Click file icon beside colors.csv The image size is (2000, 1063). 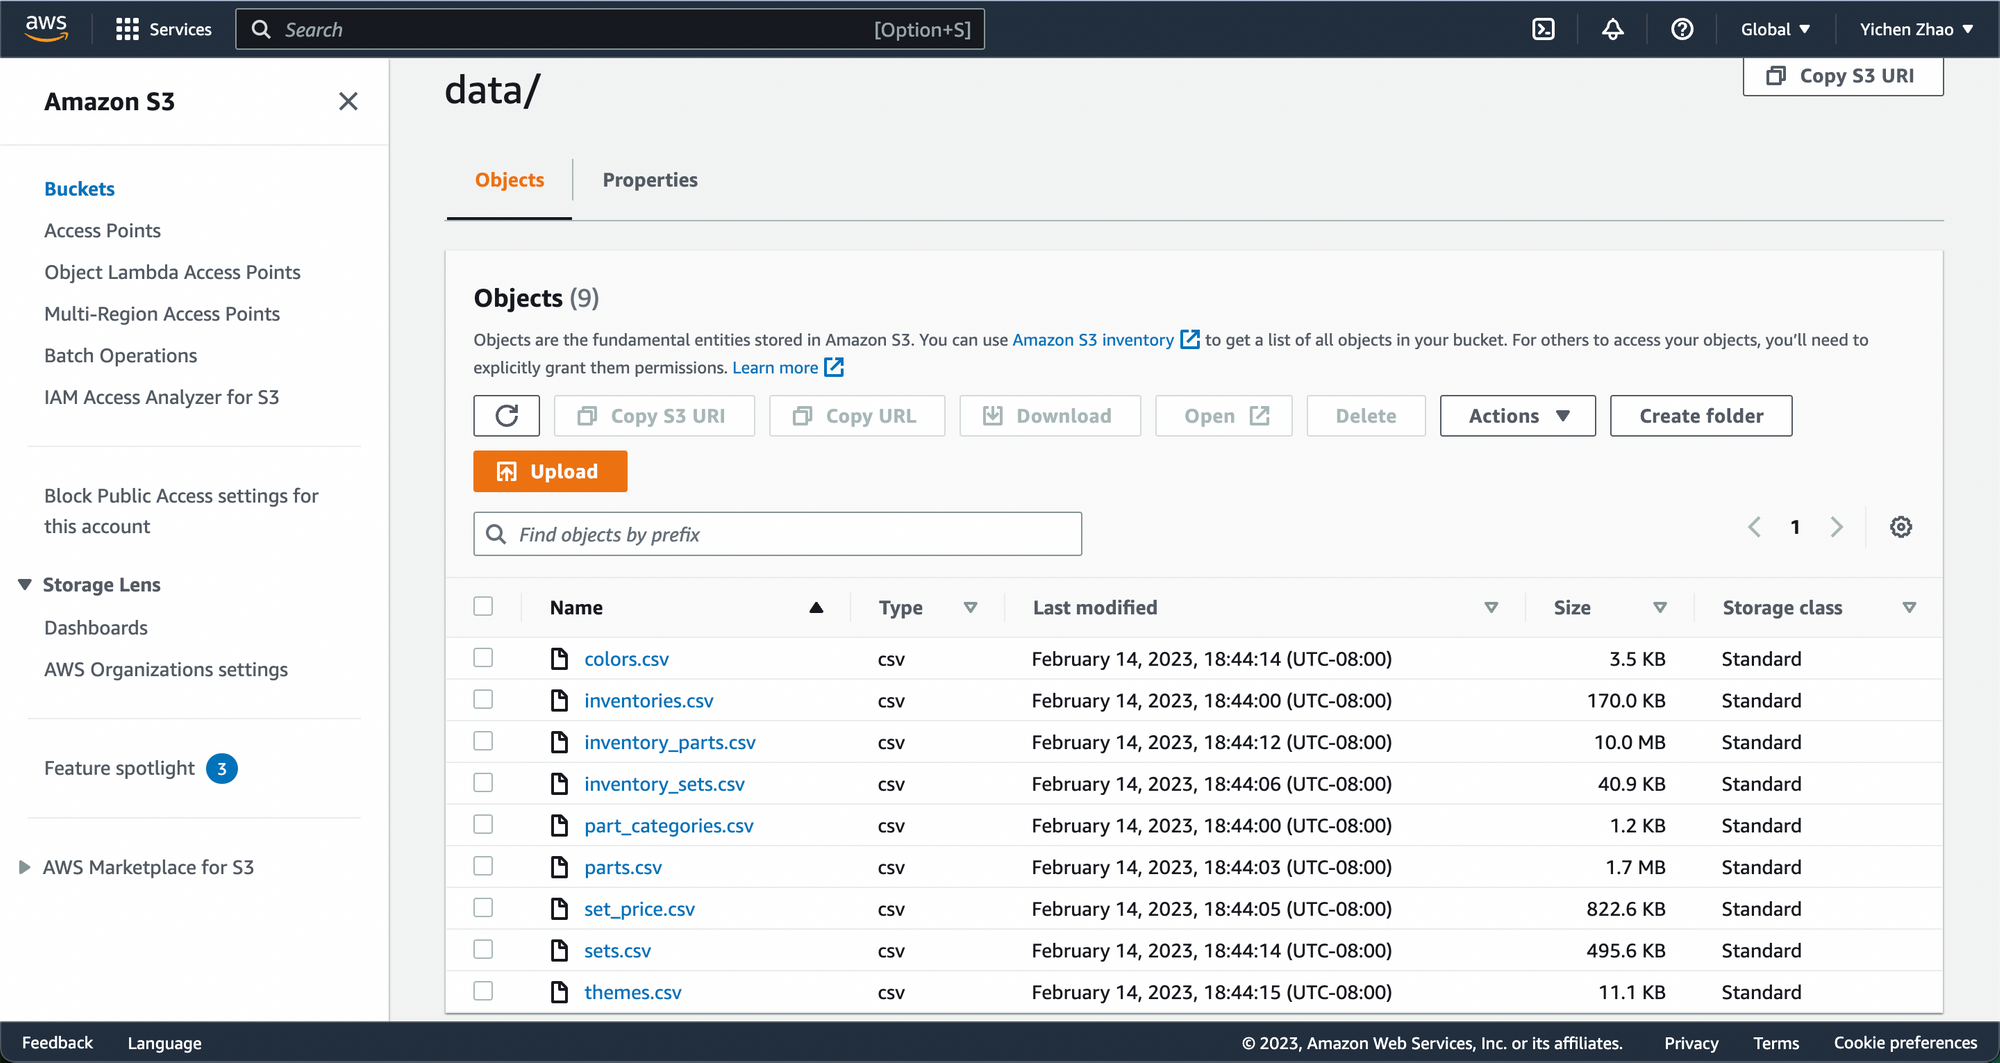click(x=560, y=659)
